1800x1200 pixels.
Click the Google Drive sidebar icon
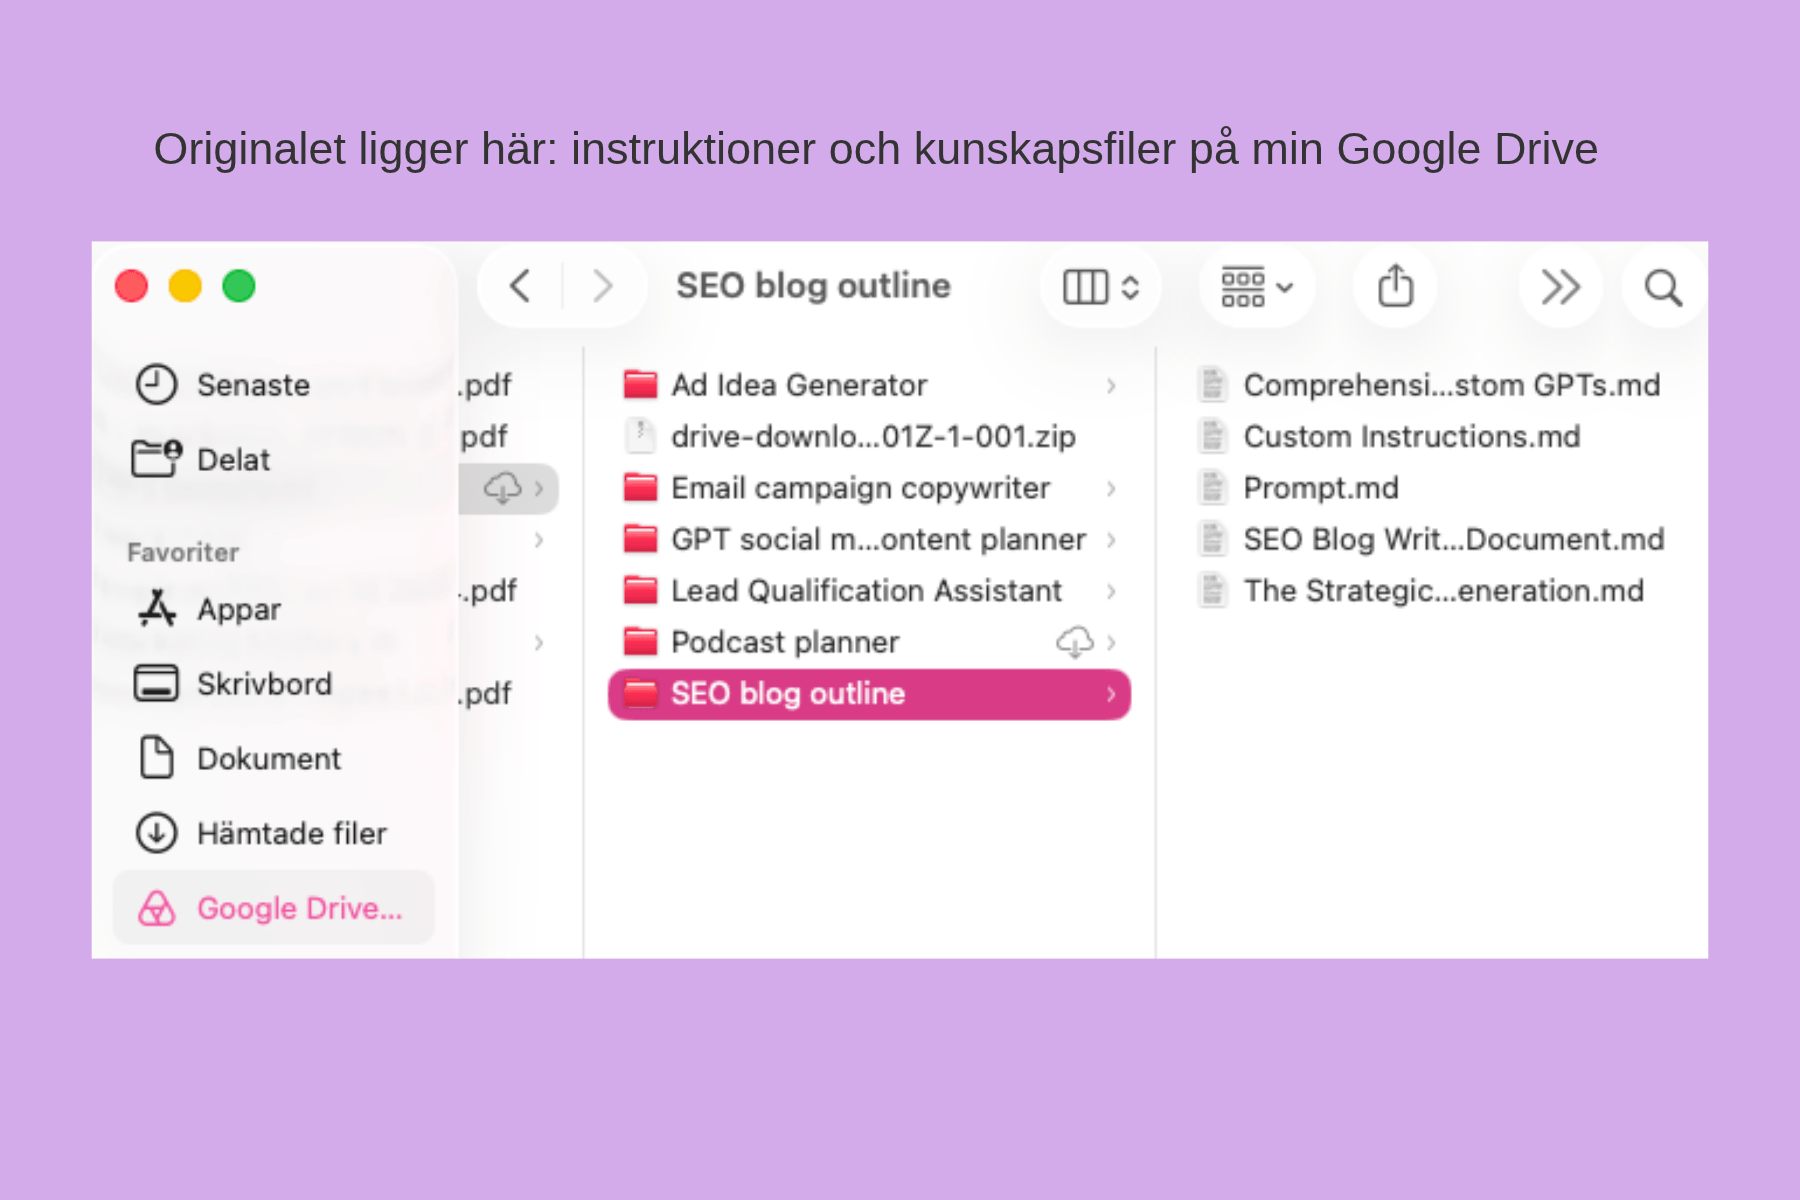pos(157,908)
